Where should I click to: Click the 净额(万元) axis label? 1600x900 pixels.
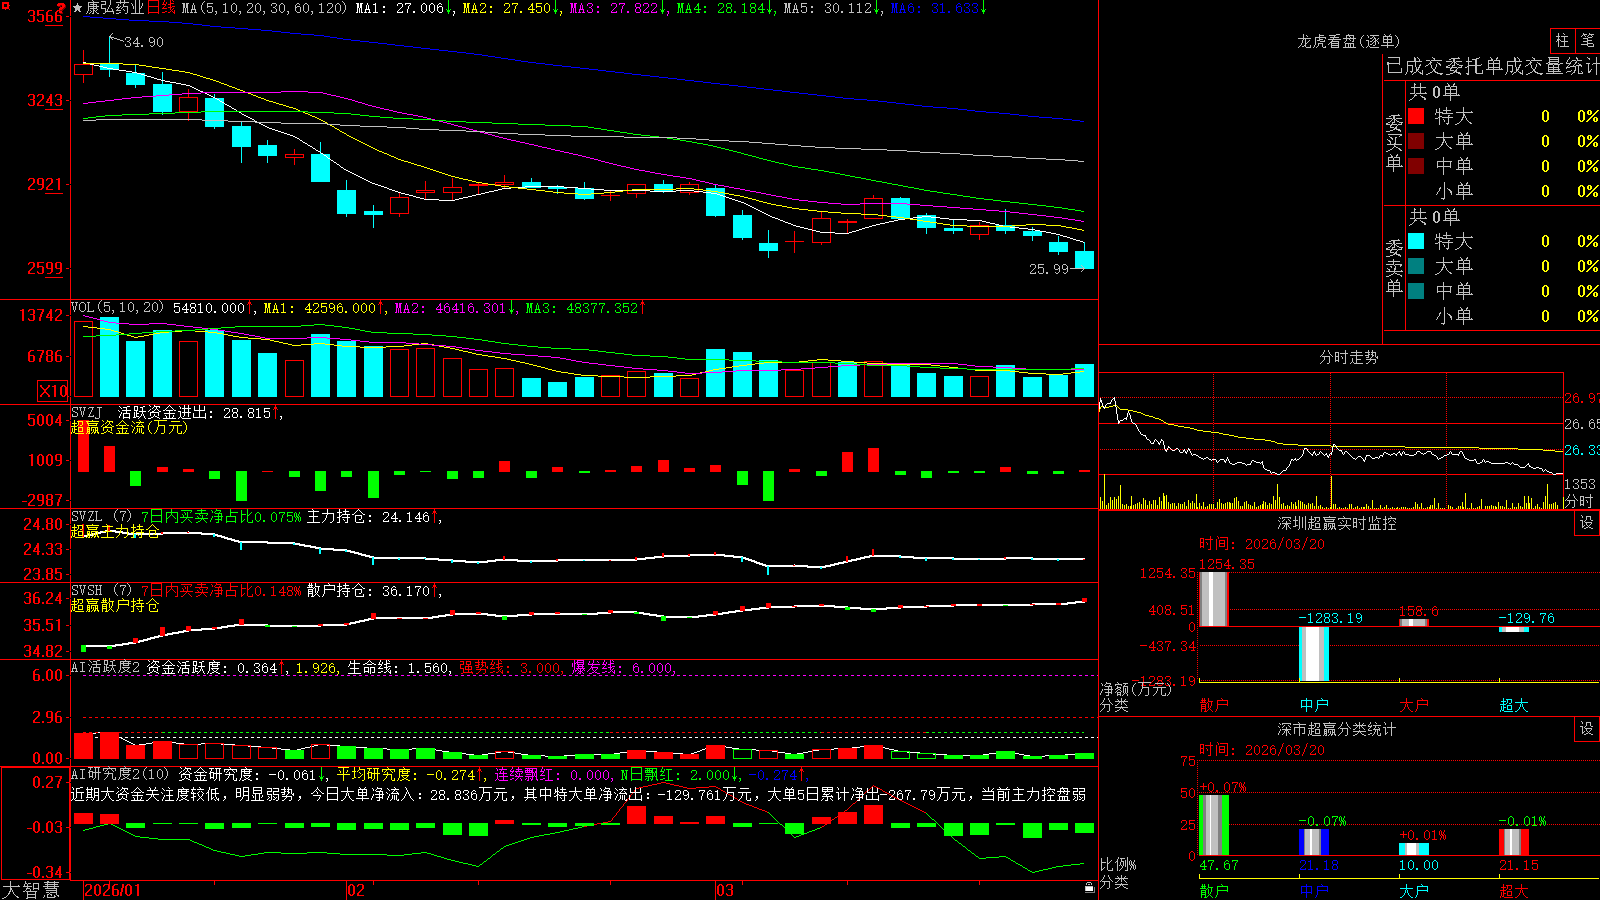[1135, 689]
